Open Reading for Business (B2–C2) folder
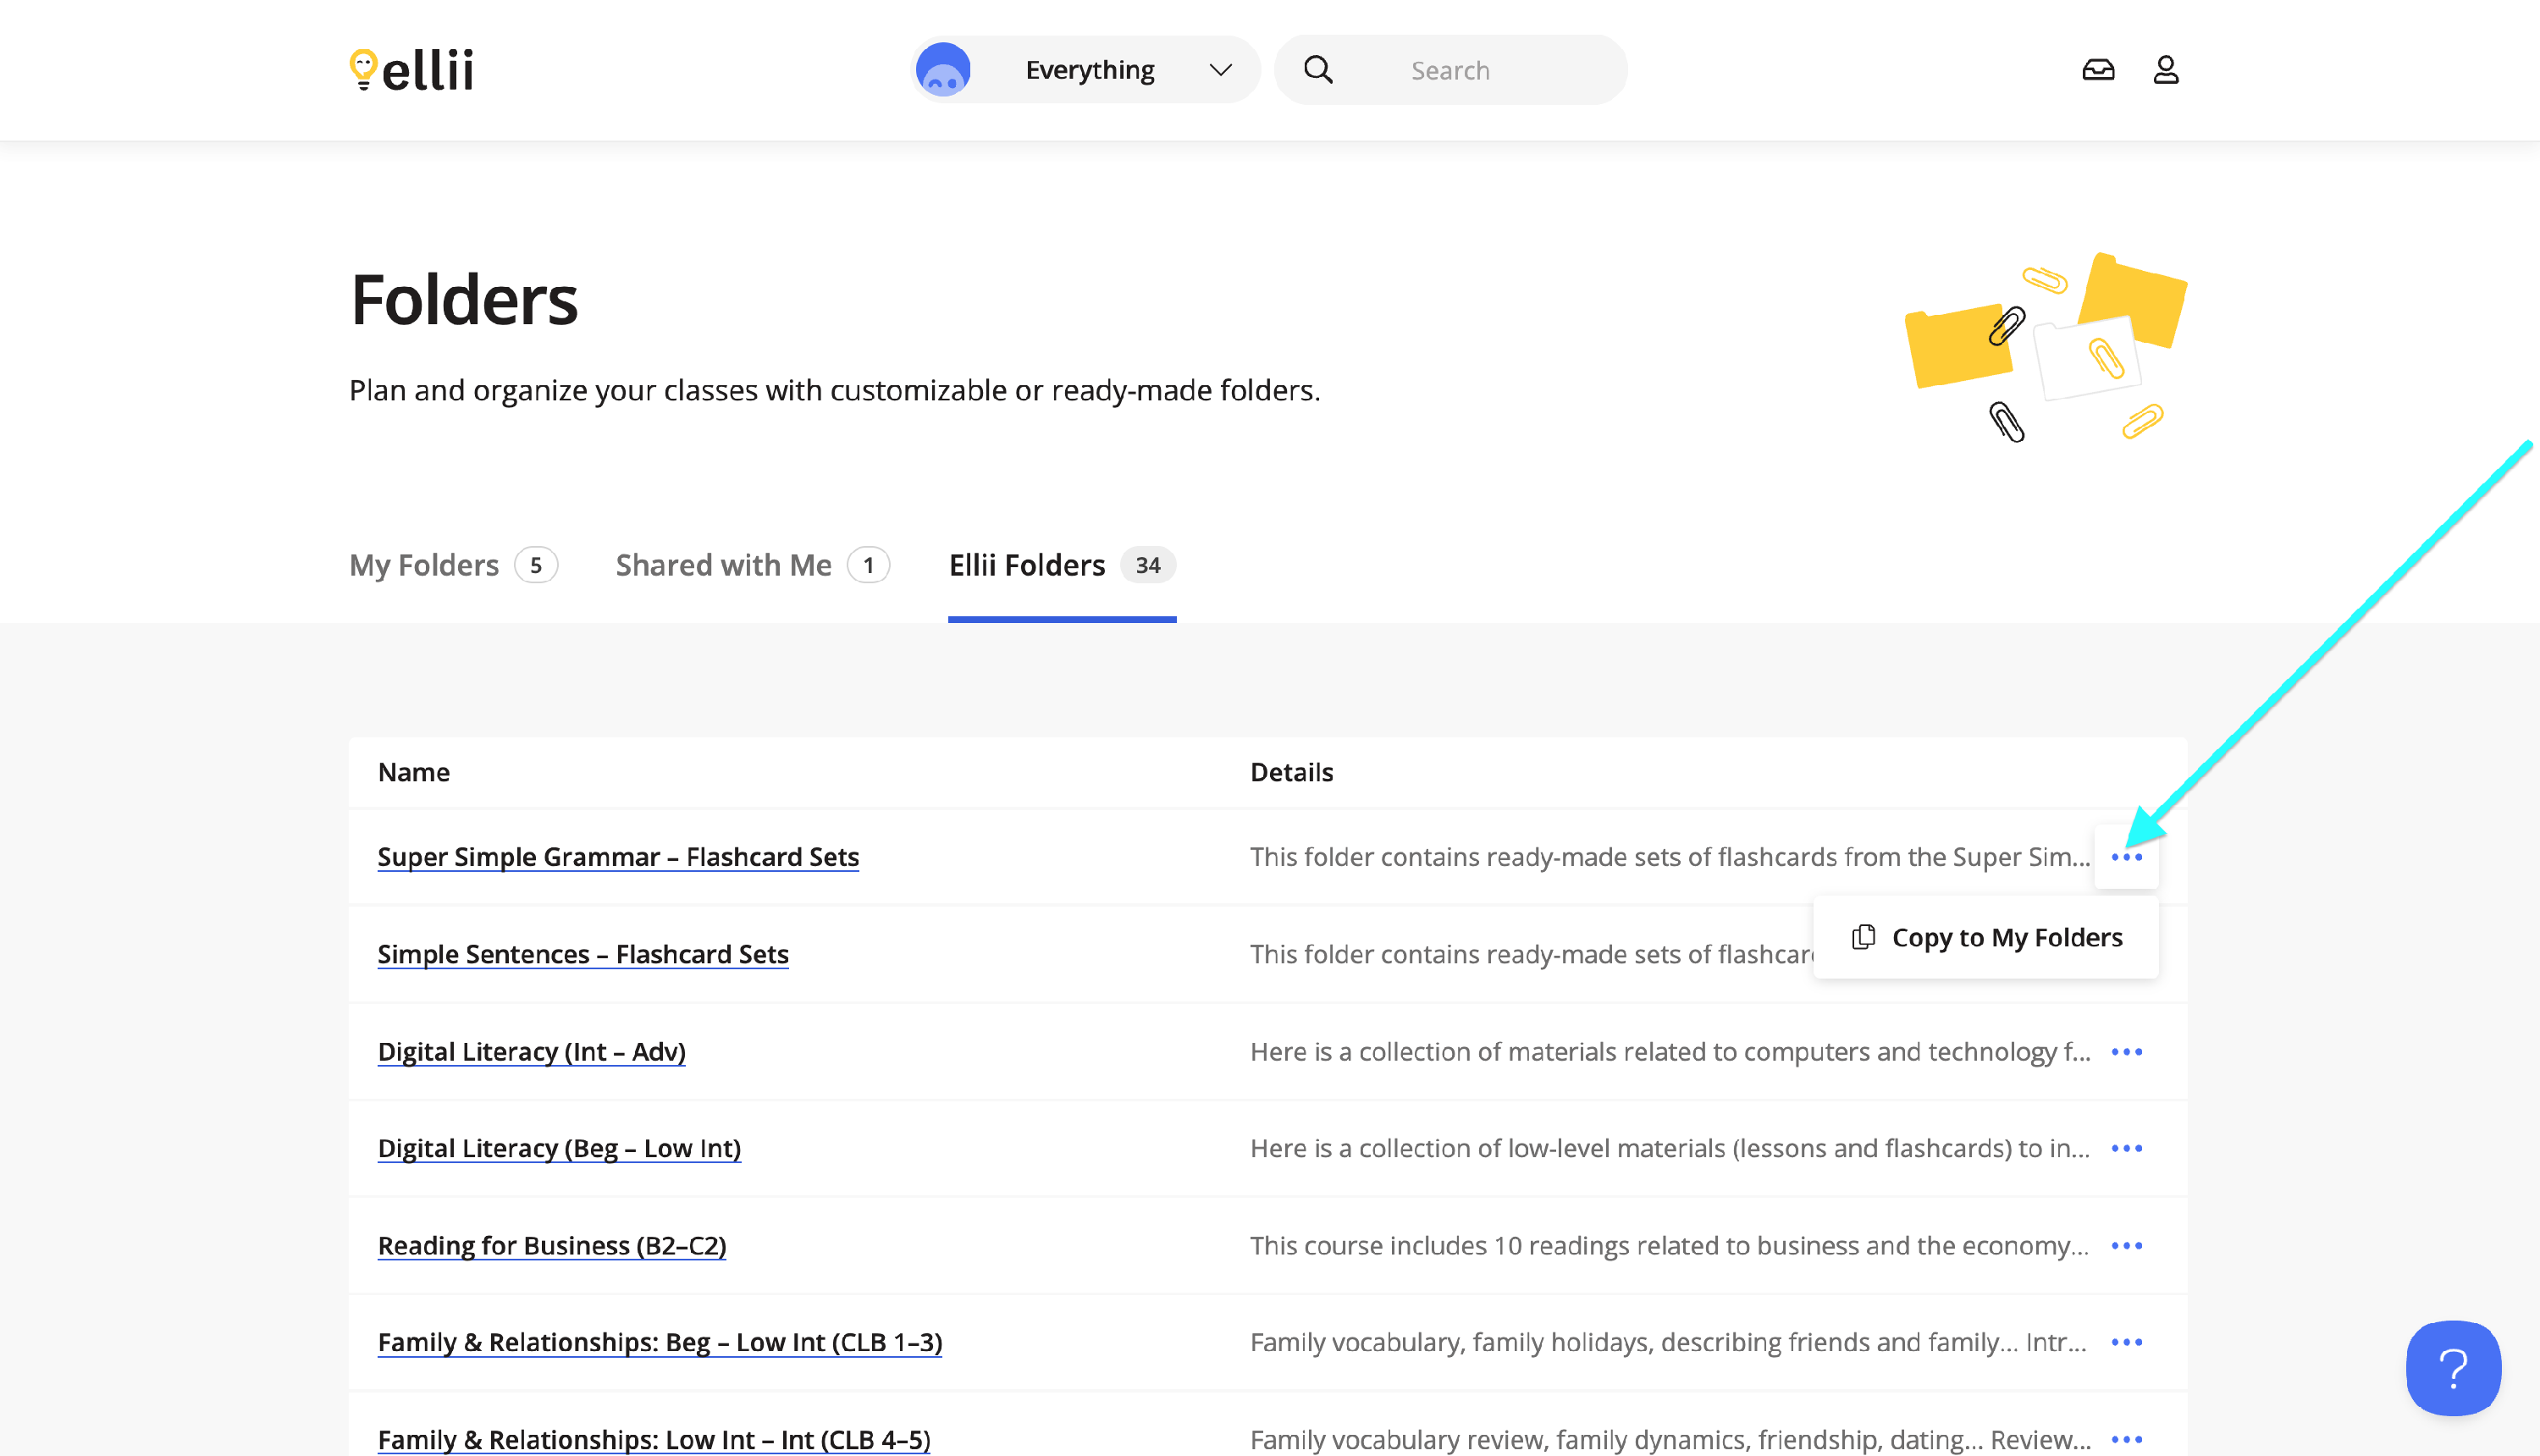 click(x=552, y=1246)
